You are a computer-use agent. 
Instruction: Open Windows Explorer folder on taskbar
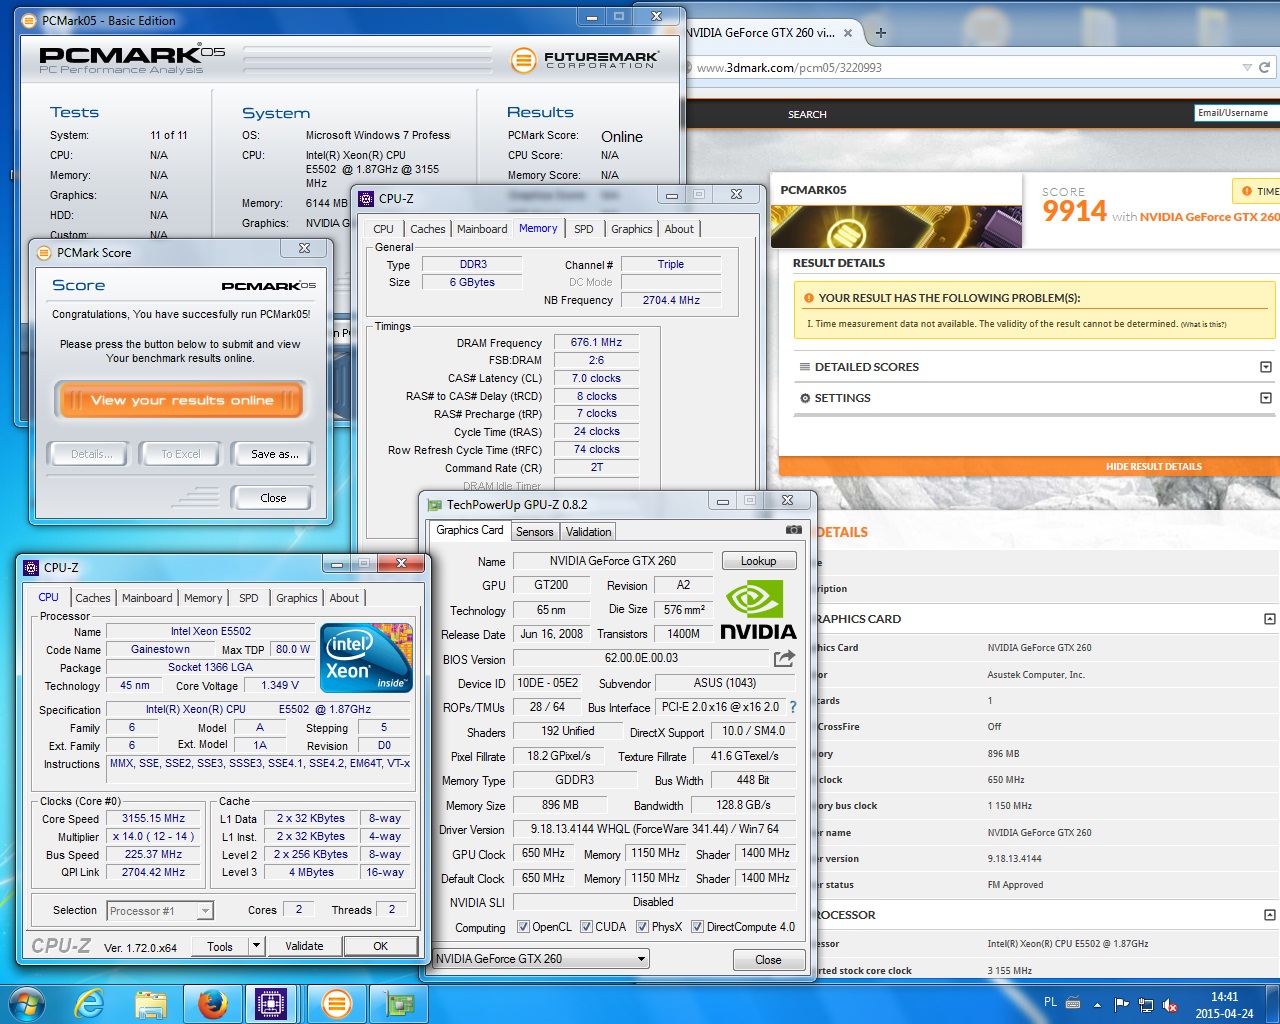pos(150,1003)
